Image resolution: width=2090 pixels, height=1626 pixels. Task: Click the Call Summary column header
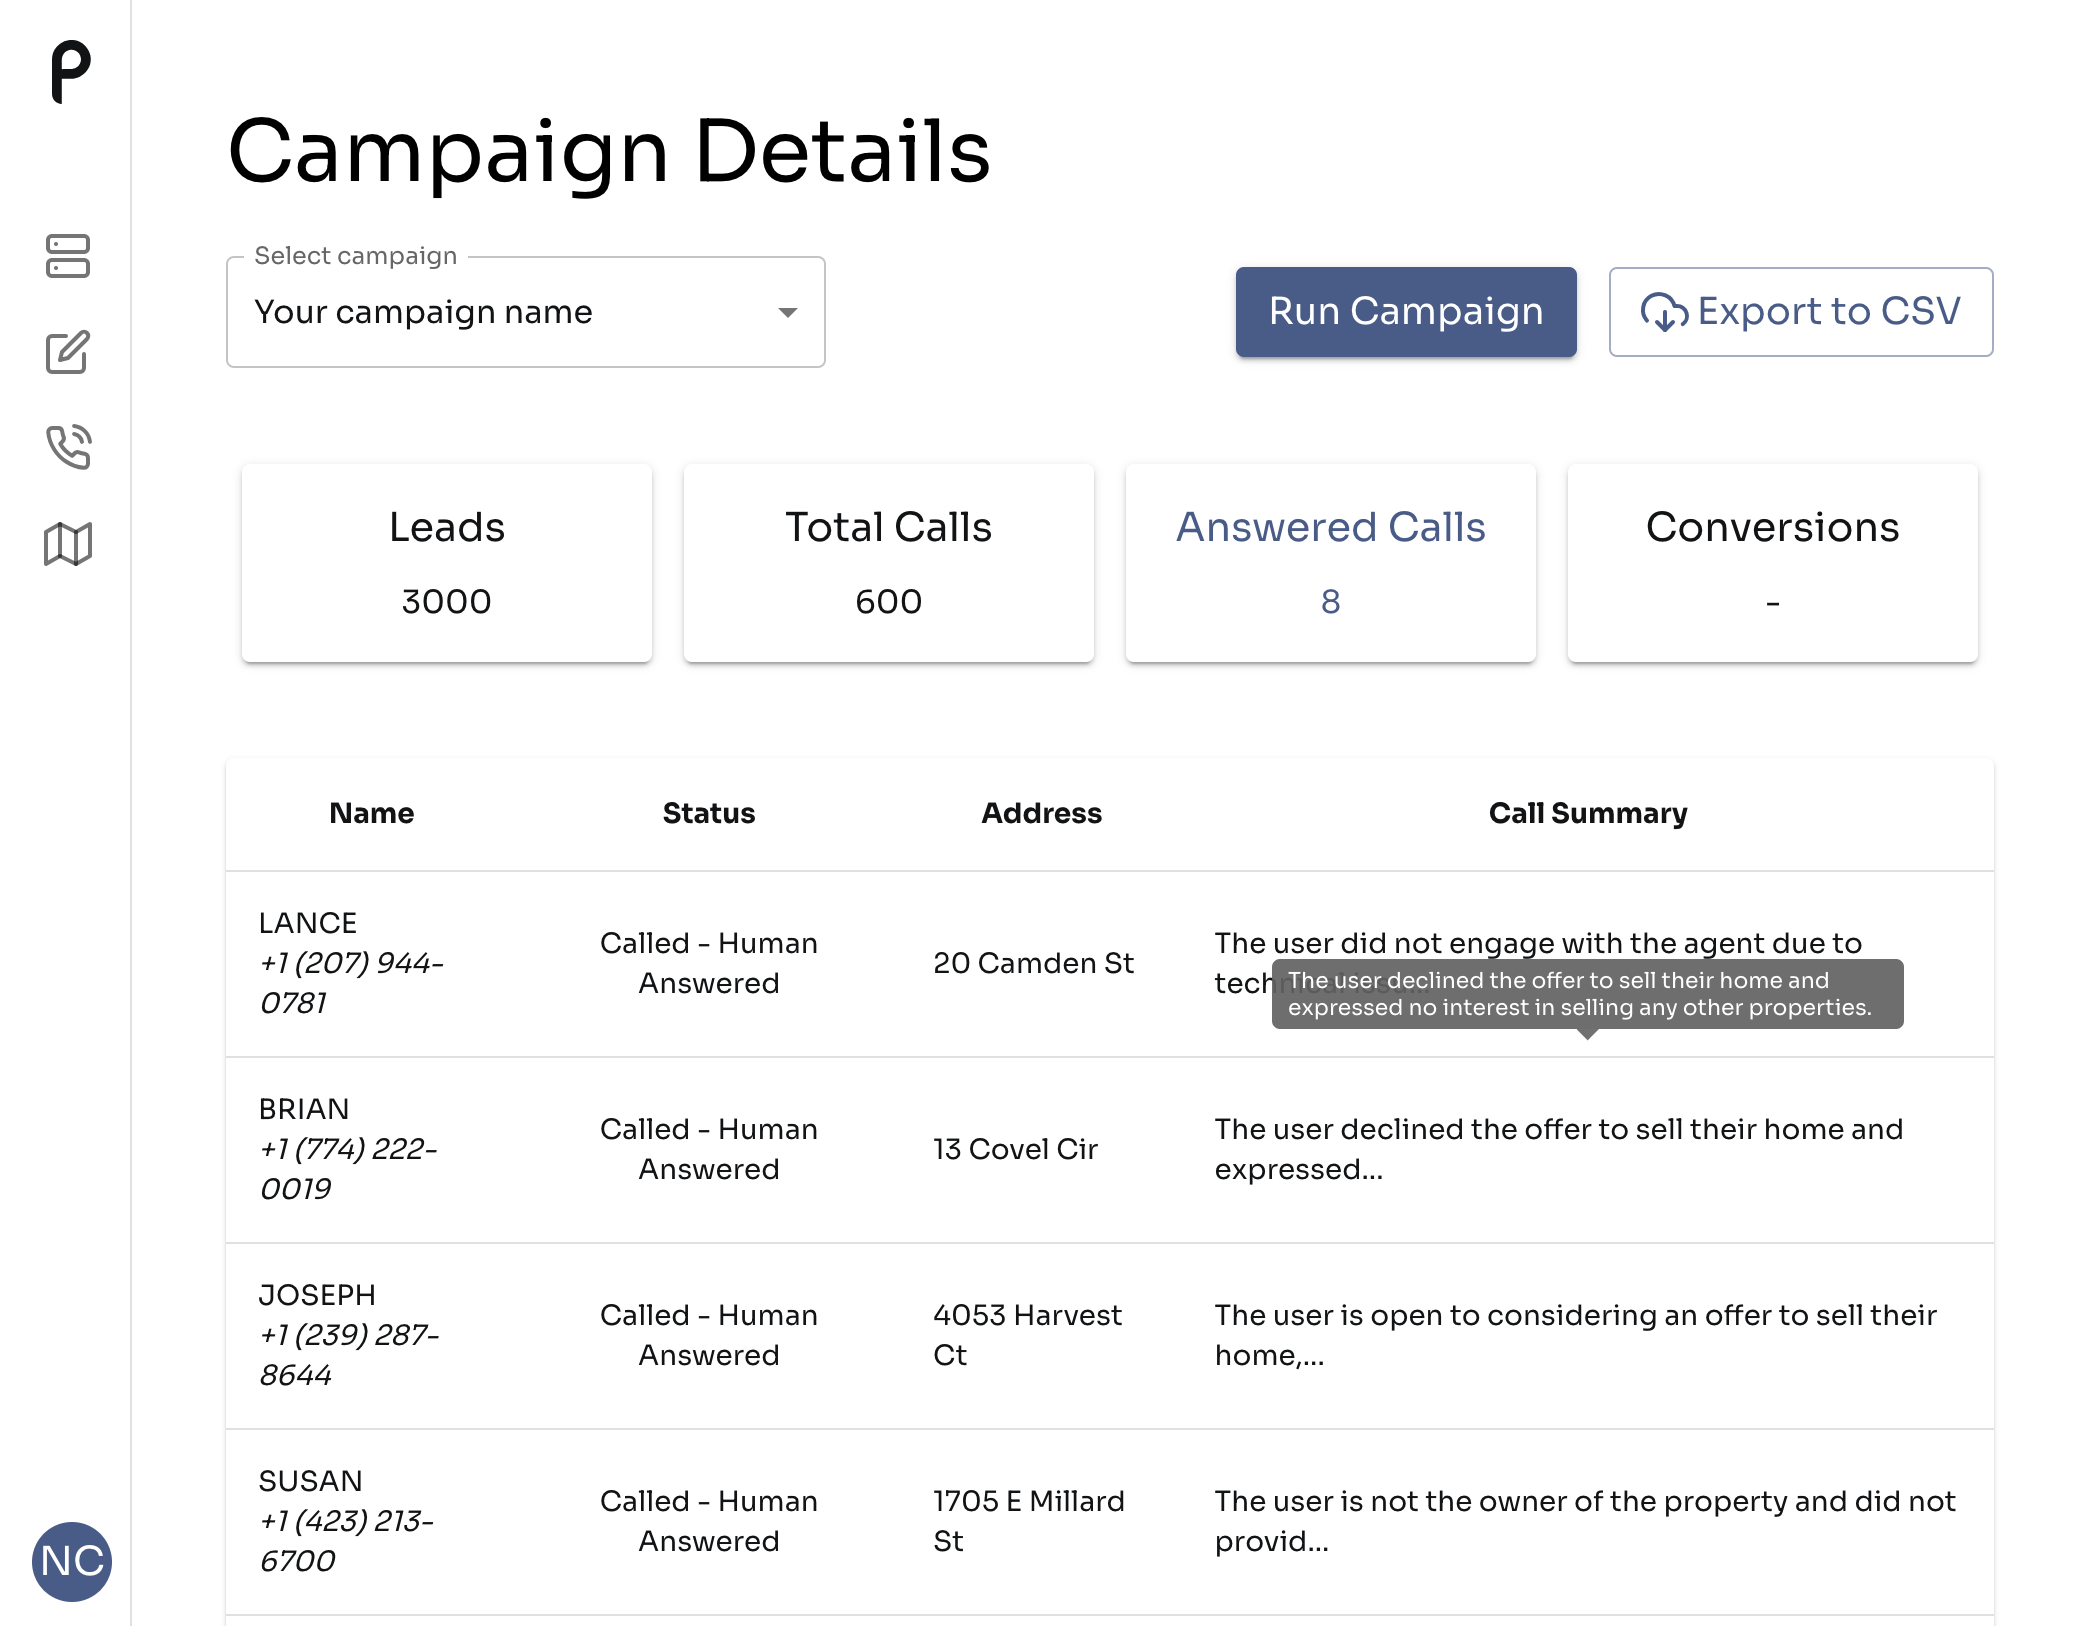1588,813
